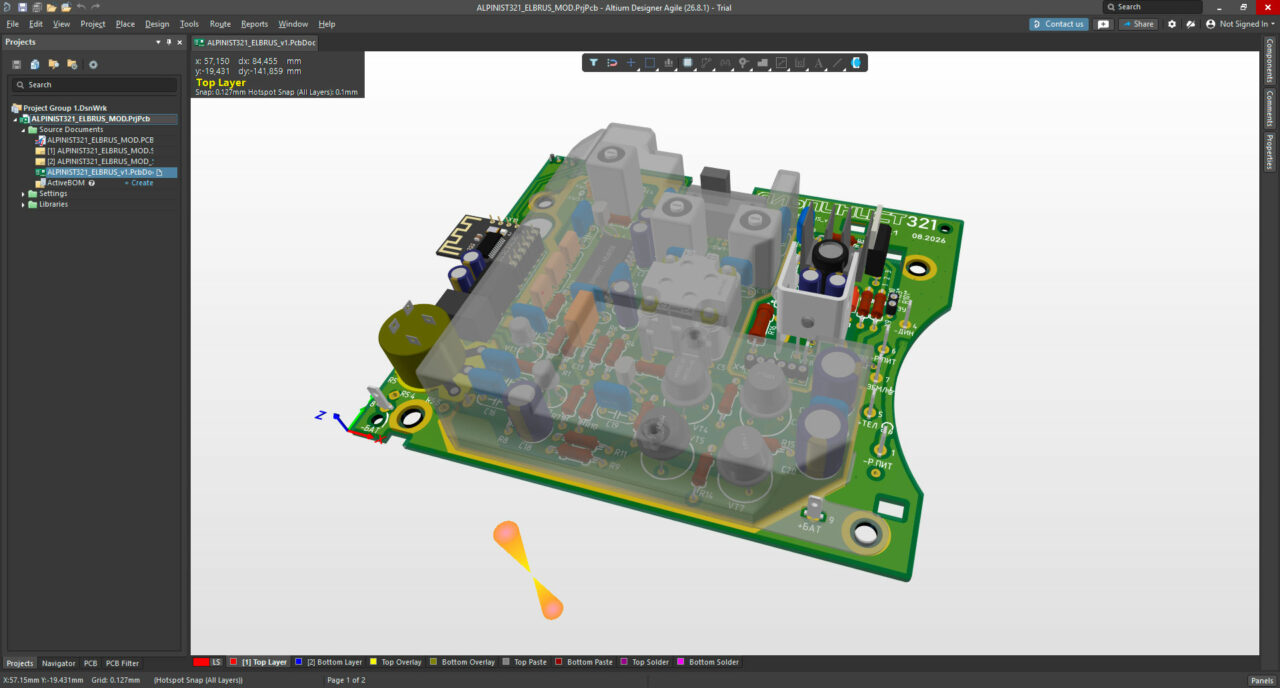Toggle the Top Solder layer
The image size is (1280, 688).
624,662
